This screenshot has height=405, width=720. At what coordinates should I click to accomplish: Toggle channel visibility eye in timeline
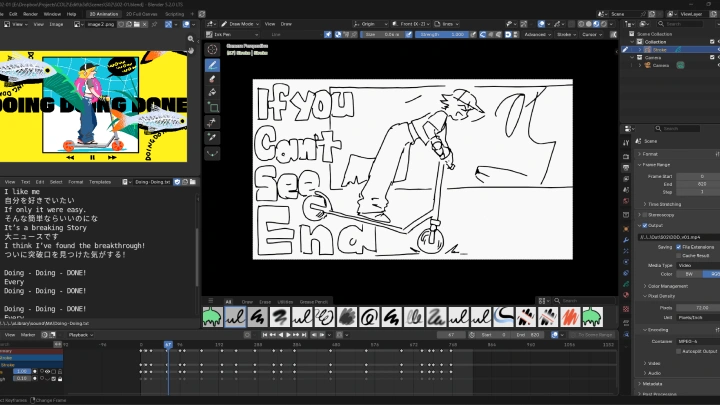[x=47, y=371]
